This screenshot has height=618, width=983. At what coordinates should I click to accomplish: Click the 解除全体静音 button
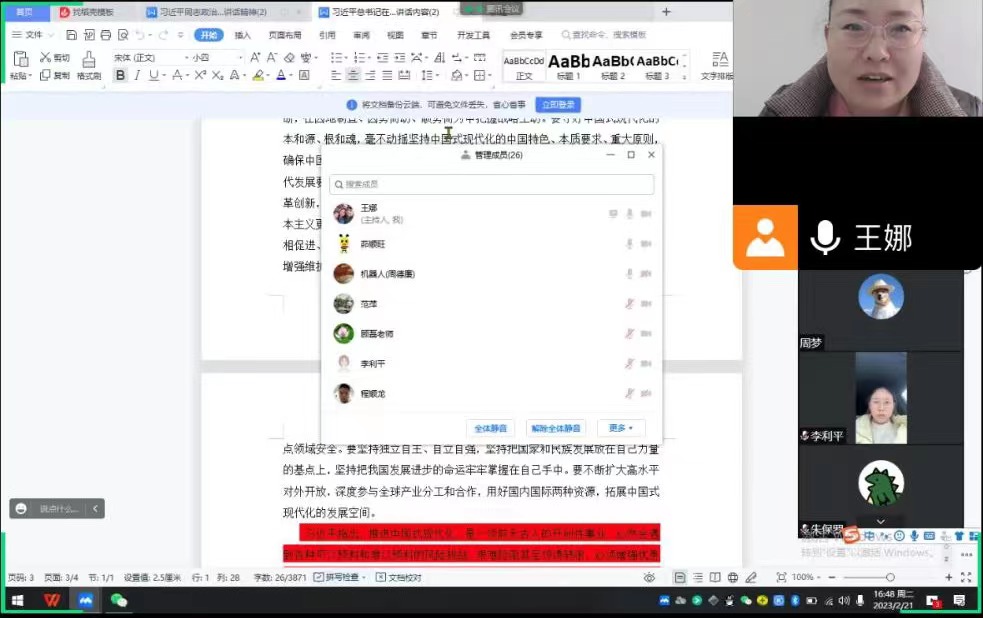[556, 428]
